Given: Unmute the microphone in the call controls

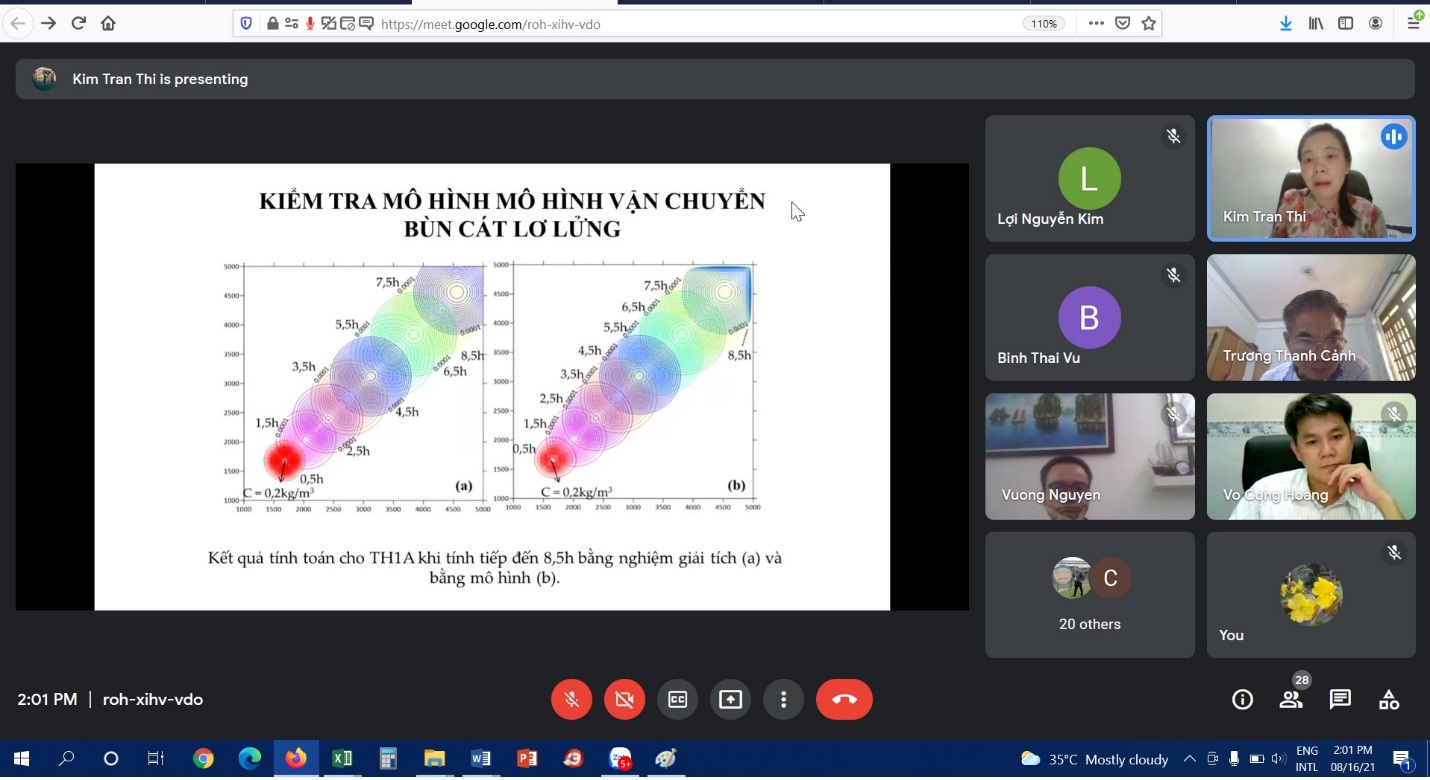Looking at the screenshot, I should click(571, 699).
